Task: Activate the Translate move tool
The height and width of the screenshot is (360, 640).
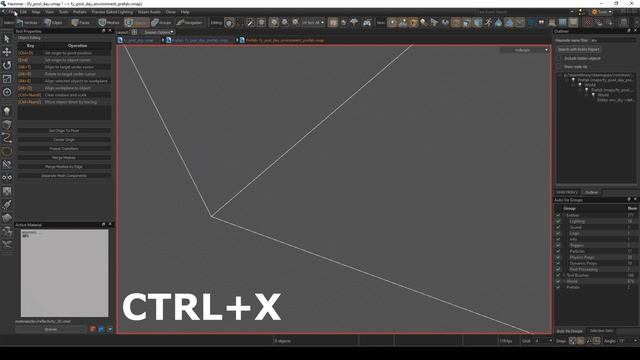Action: pos(7,52)
